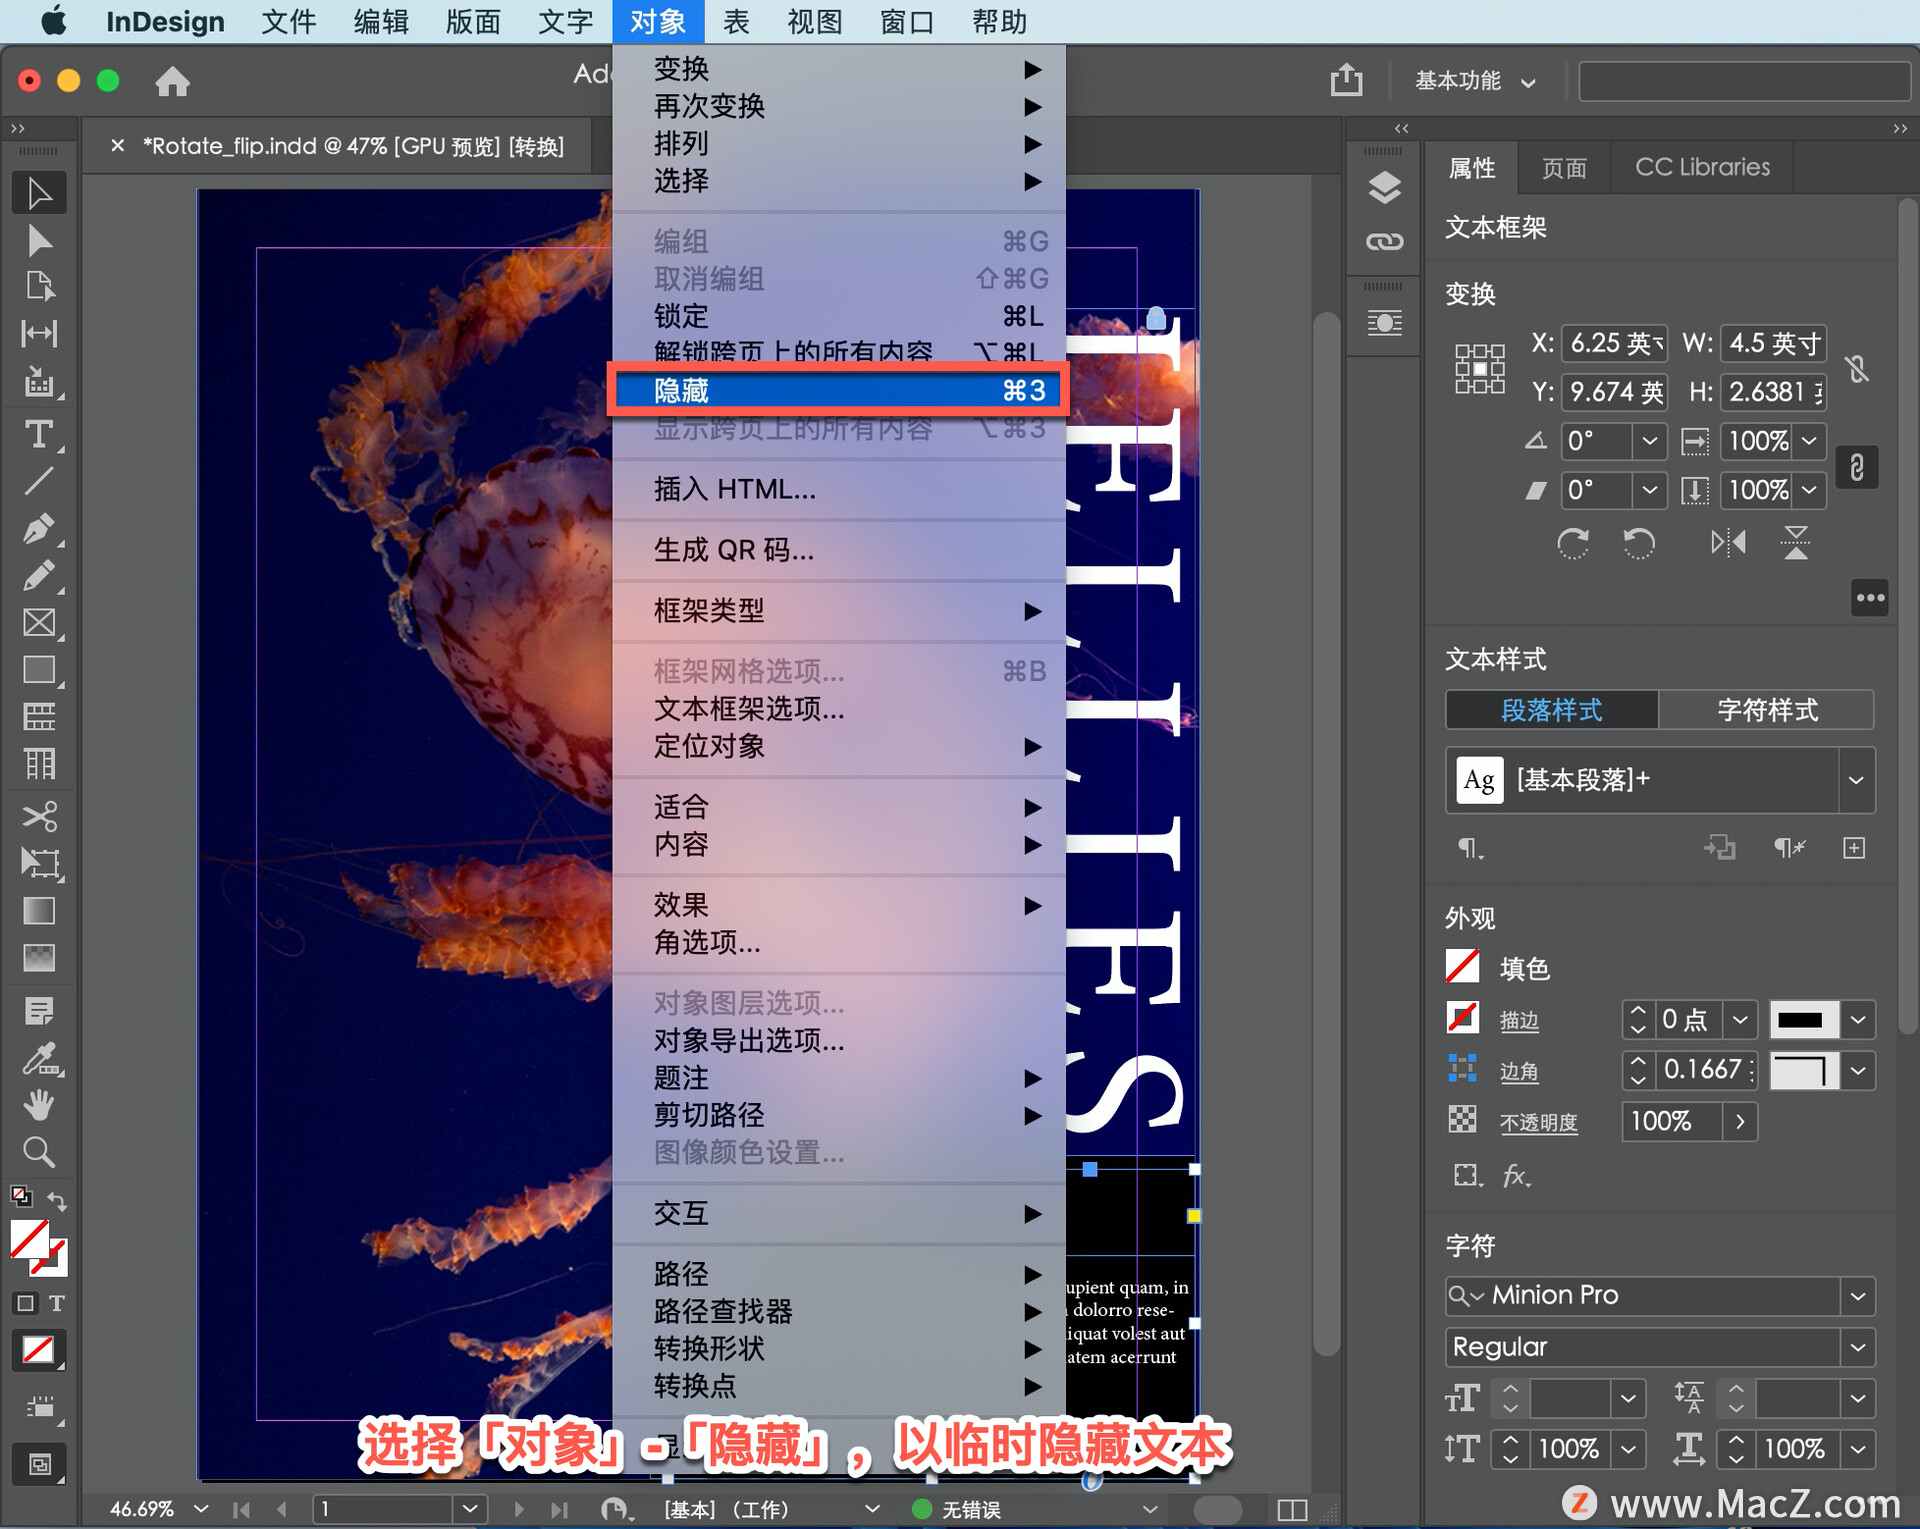The height and width of the screenshot is (1529, 1920).
Task: Expand the Minion Pro font dropdown
Action: pos(1857,1296)
